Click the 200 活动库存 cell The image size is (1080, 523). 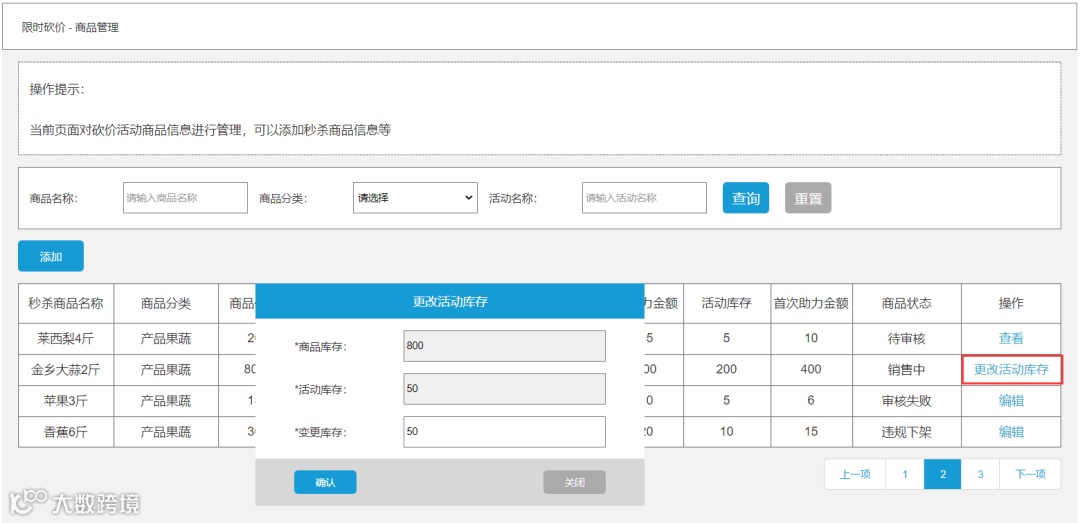coord(726,370)
